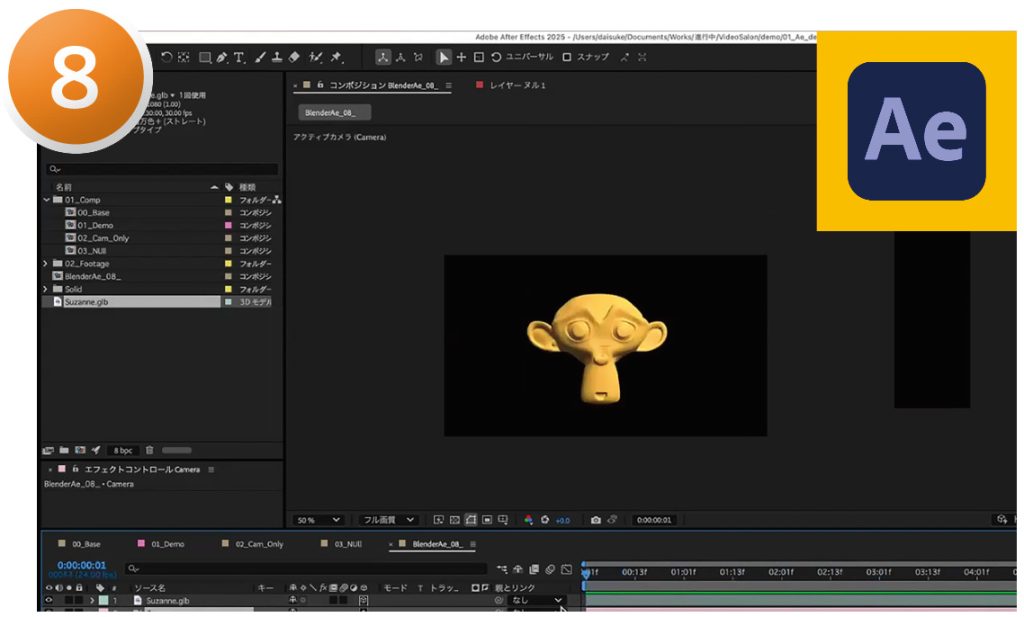Click the BlenderAe_08_ breadcrumb button in the viewer
The image size is (1024, 617).
(334, 113)
